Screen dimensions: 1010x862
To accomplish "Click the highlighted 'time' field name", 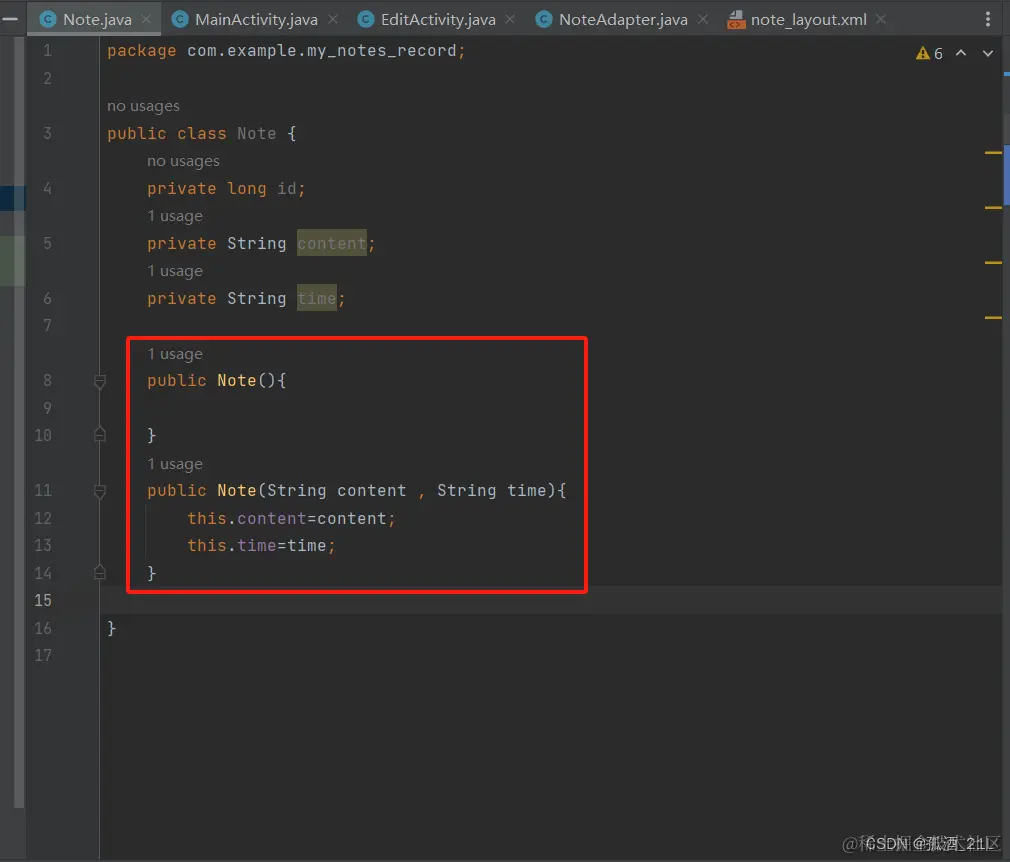I will pyautogui.click(x=317, y=298).
